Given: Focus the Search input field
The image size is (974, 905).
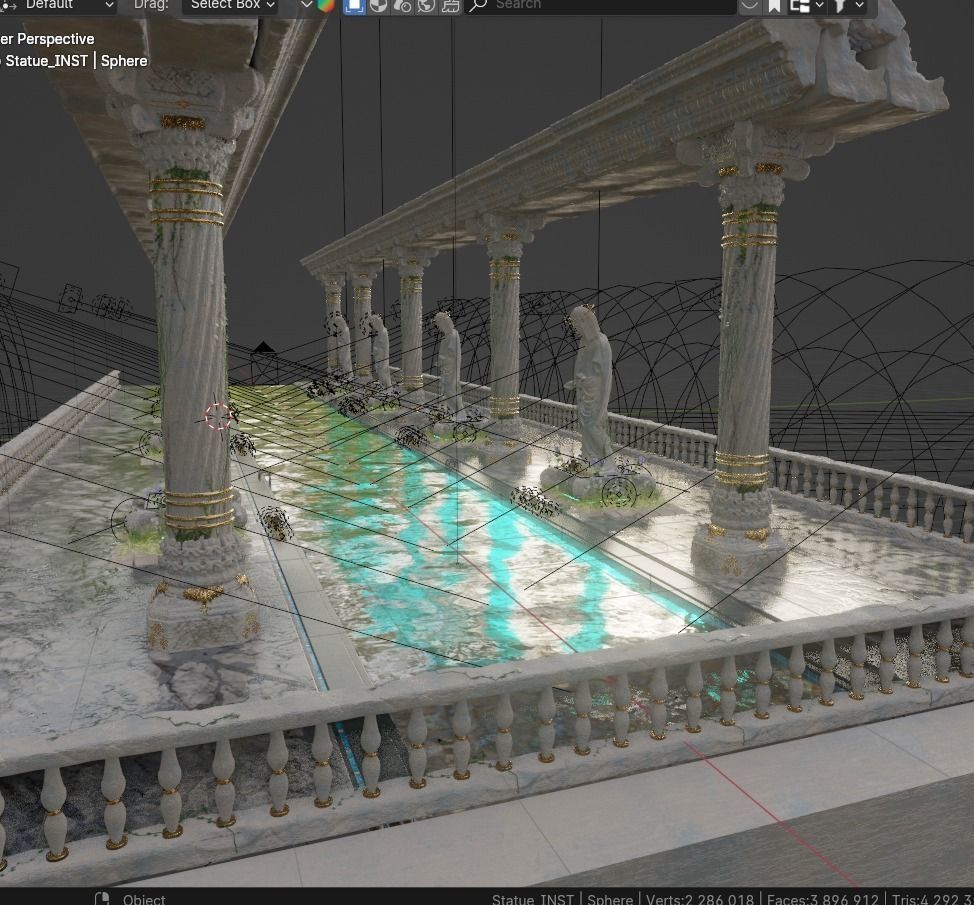Looking at the screenshot, I should (600, 6).
